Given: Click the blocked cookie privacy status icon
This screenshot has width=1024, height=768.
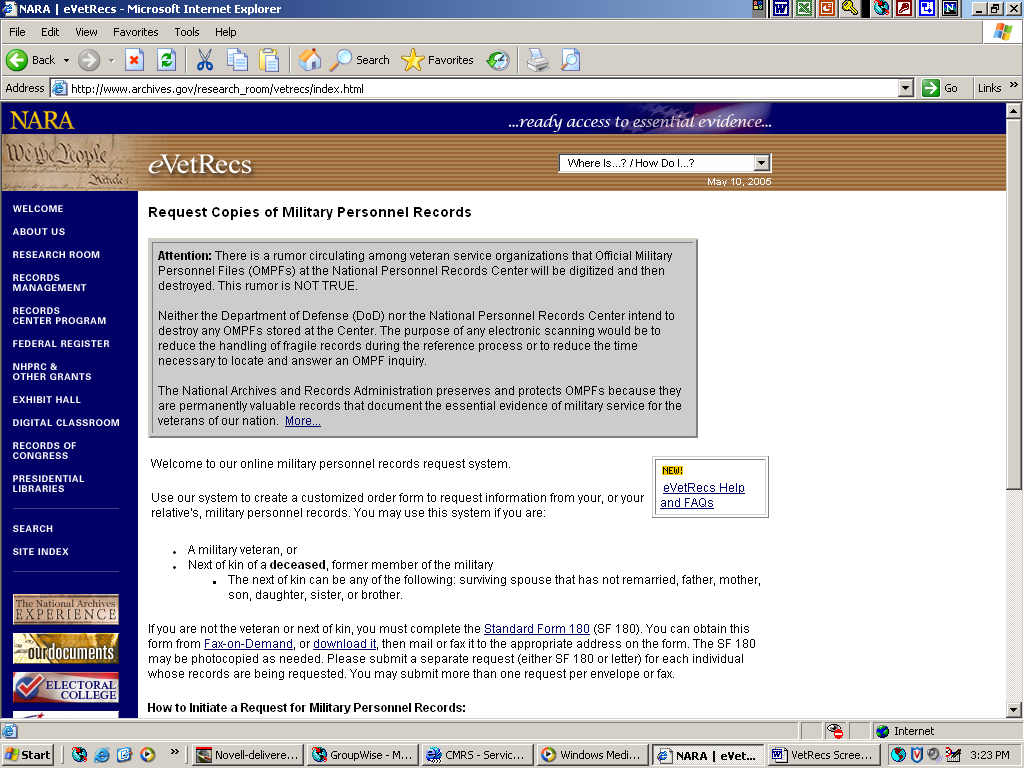Looking at the screenshot, I should [834, 731].
